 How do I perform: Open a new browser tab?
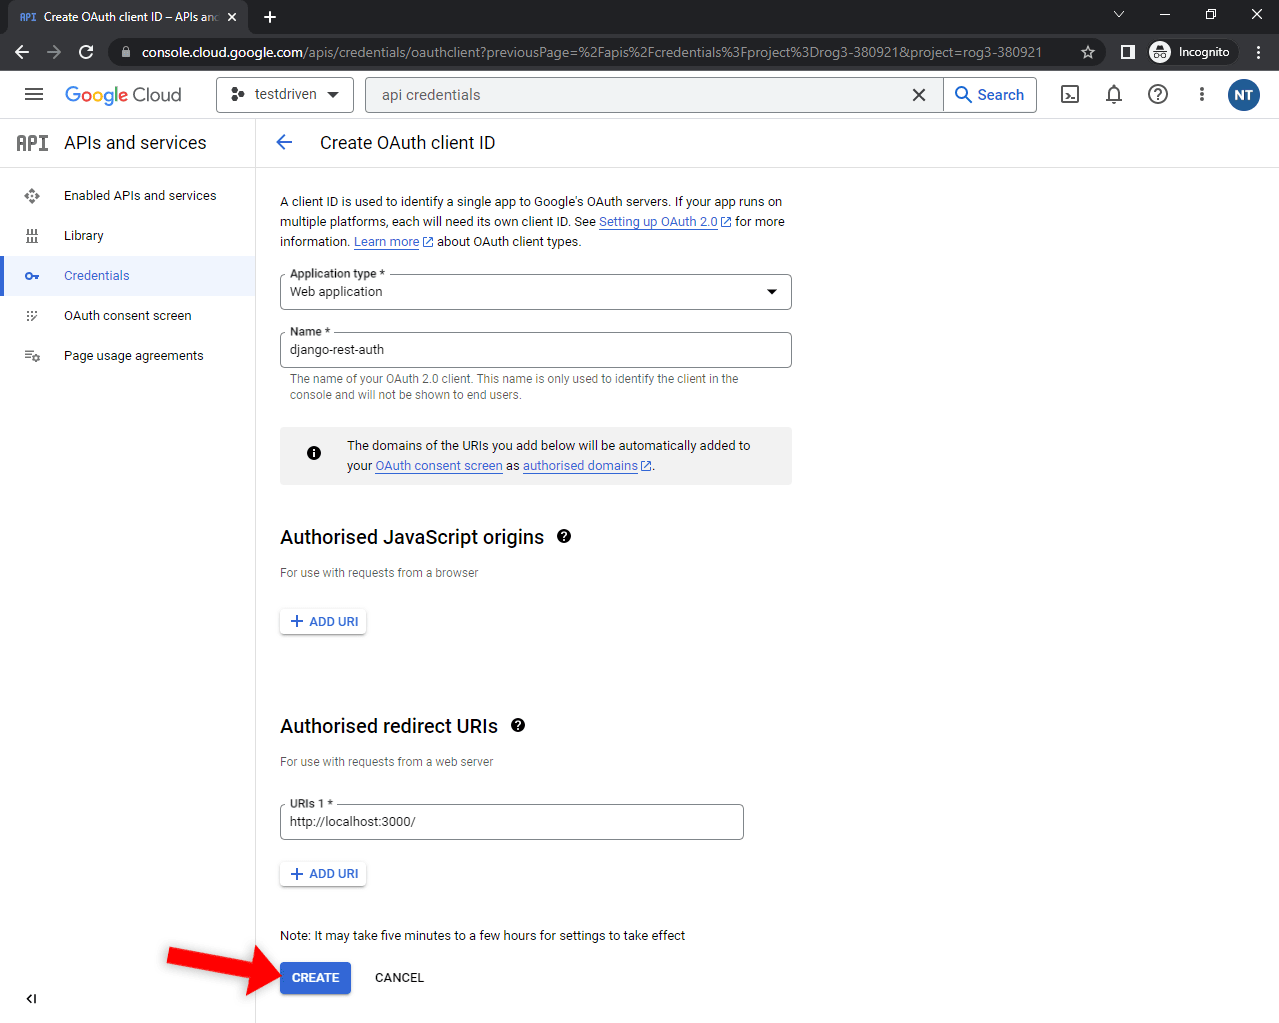270,17
